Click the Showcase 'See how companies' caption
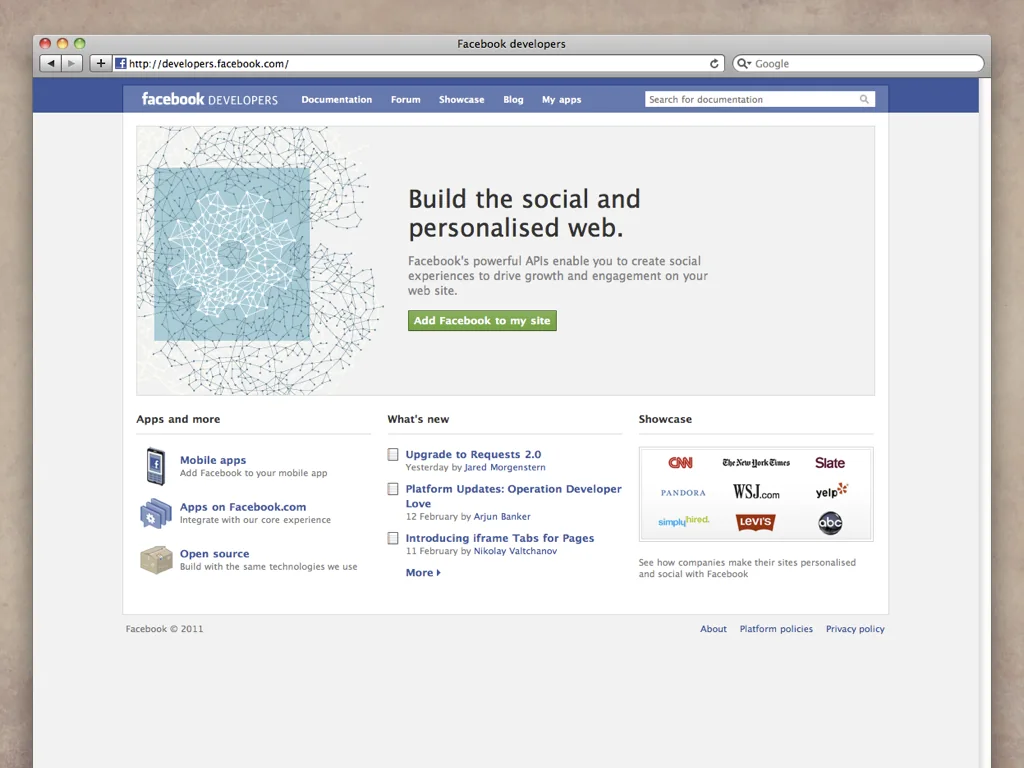 [x=747, y=568]
